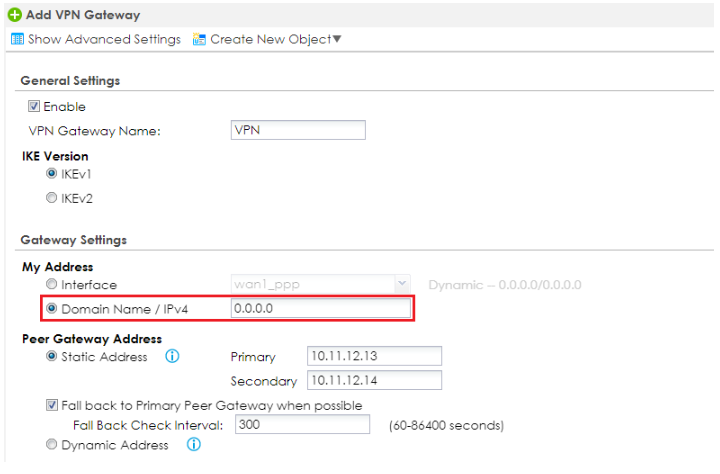Select the IKEv2 radio button

click(x=52, y=197)
